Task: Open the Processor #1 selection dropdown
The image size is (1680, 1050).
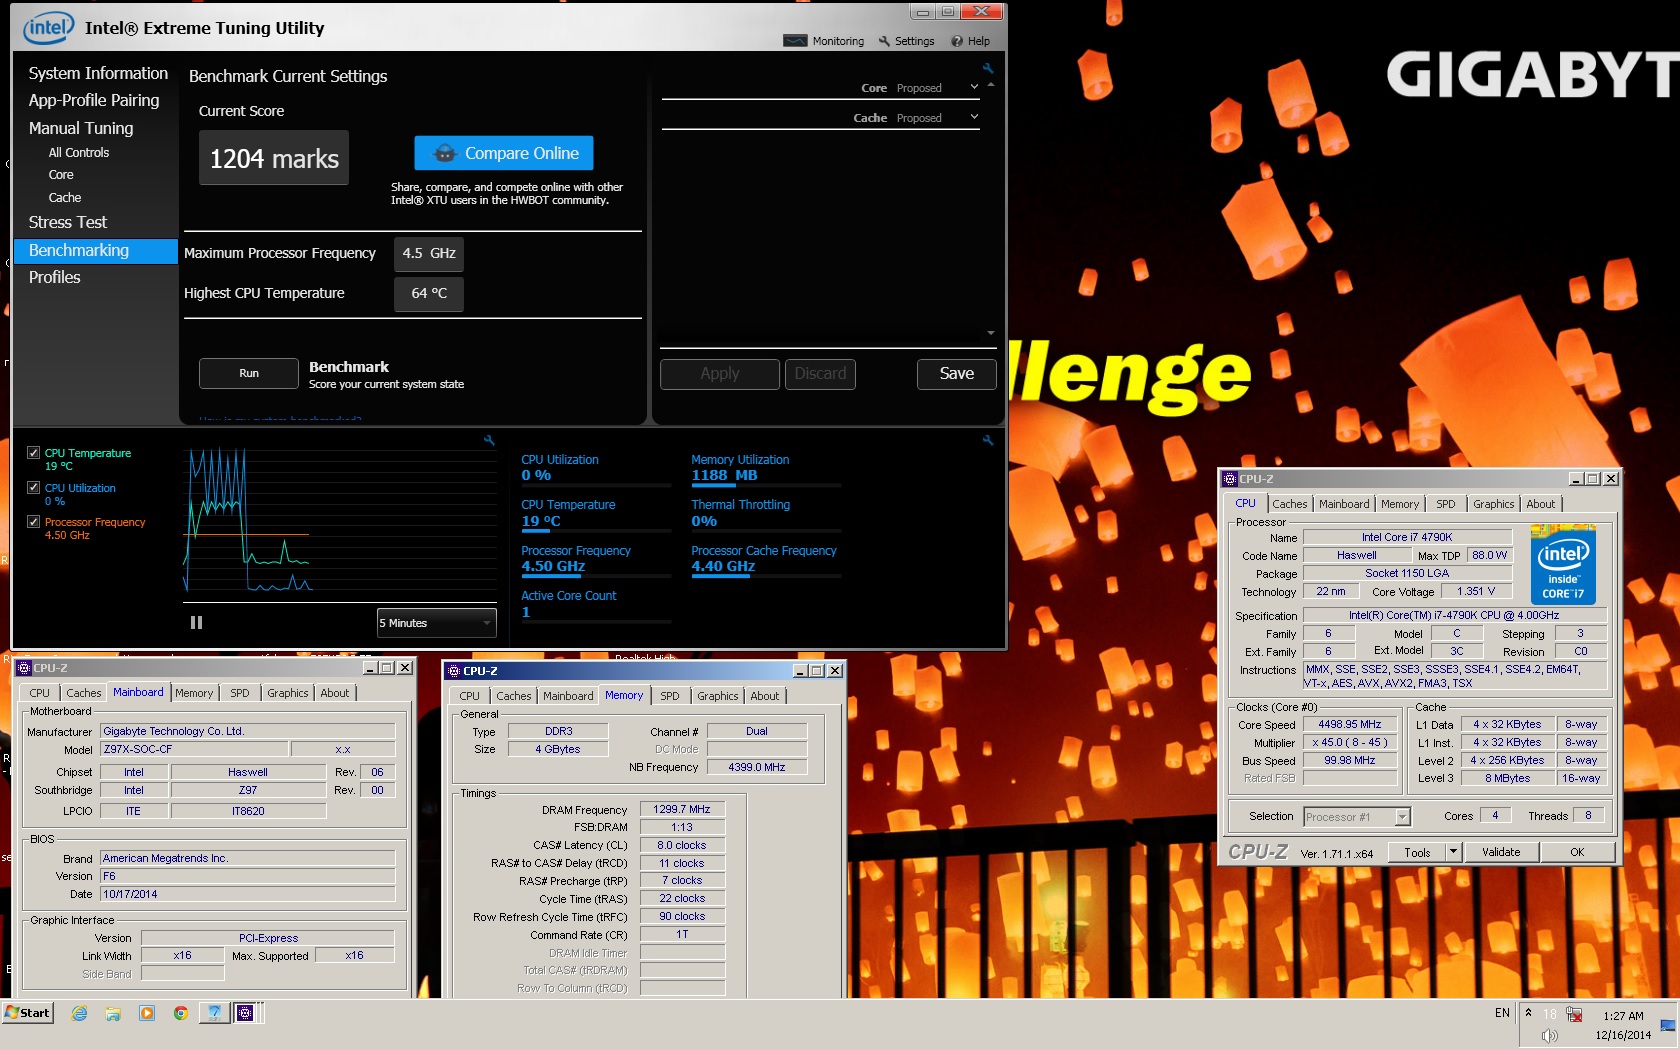Action: coord(1357,817)
